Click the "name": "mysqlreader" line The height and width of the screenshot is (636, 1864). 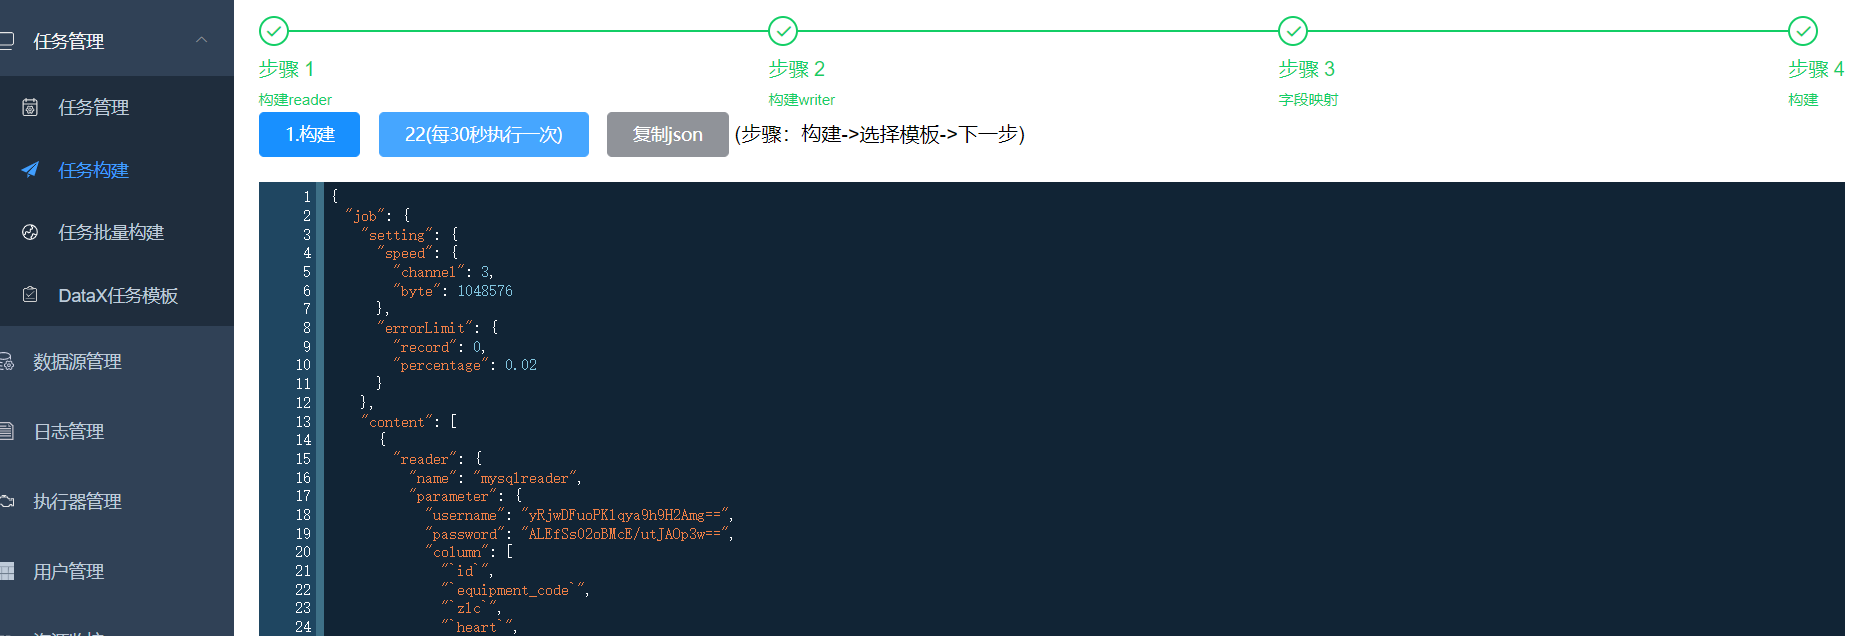point(495,478)
